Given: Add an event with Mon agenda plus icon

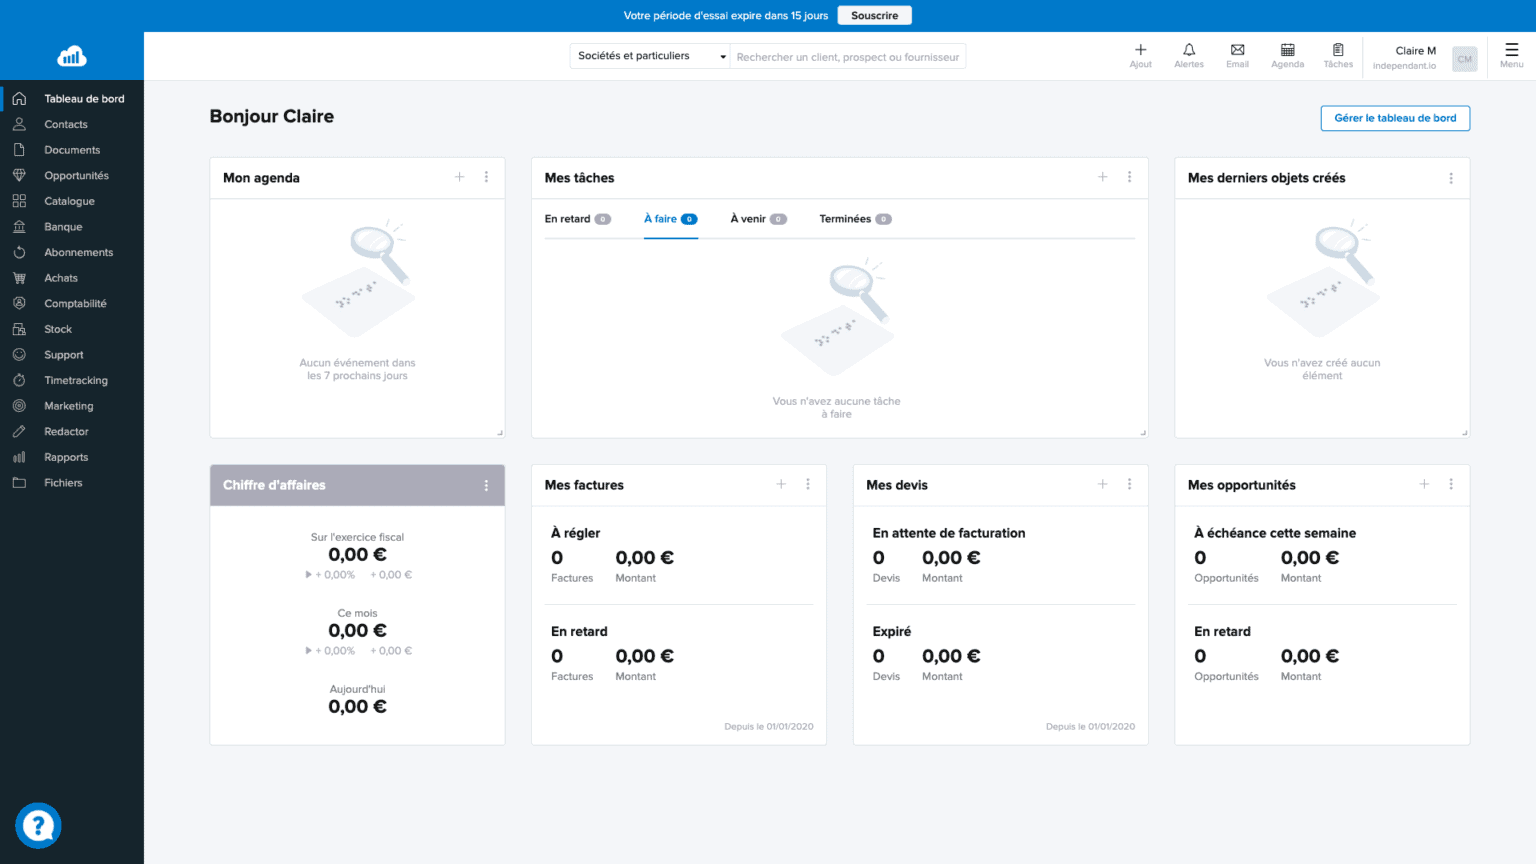Looking at the screenshot, I should click(460, 177).
